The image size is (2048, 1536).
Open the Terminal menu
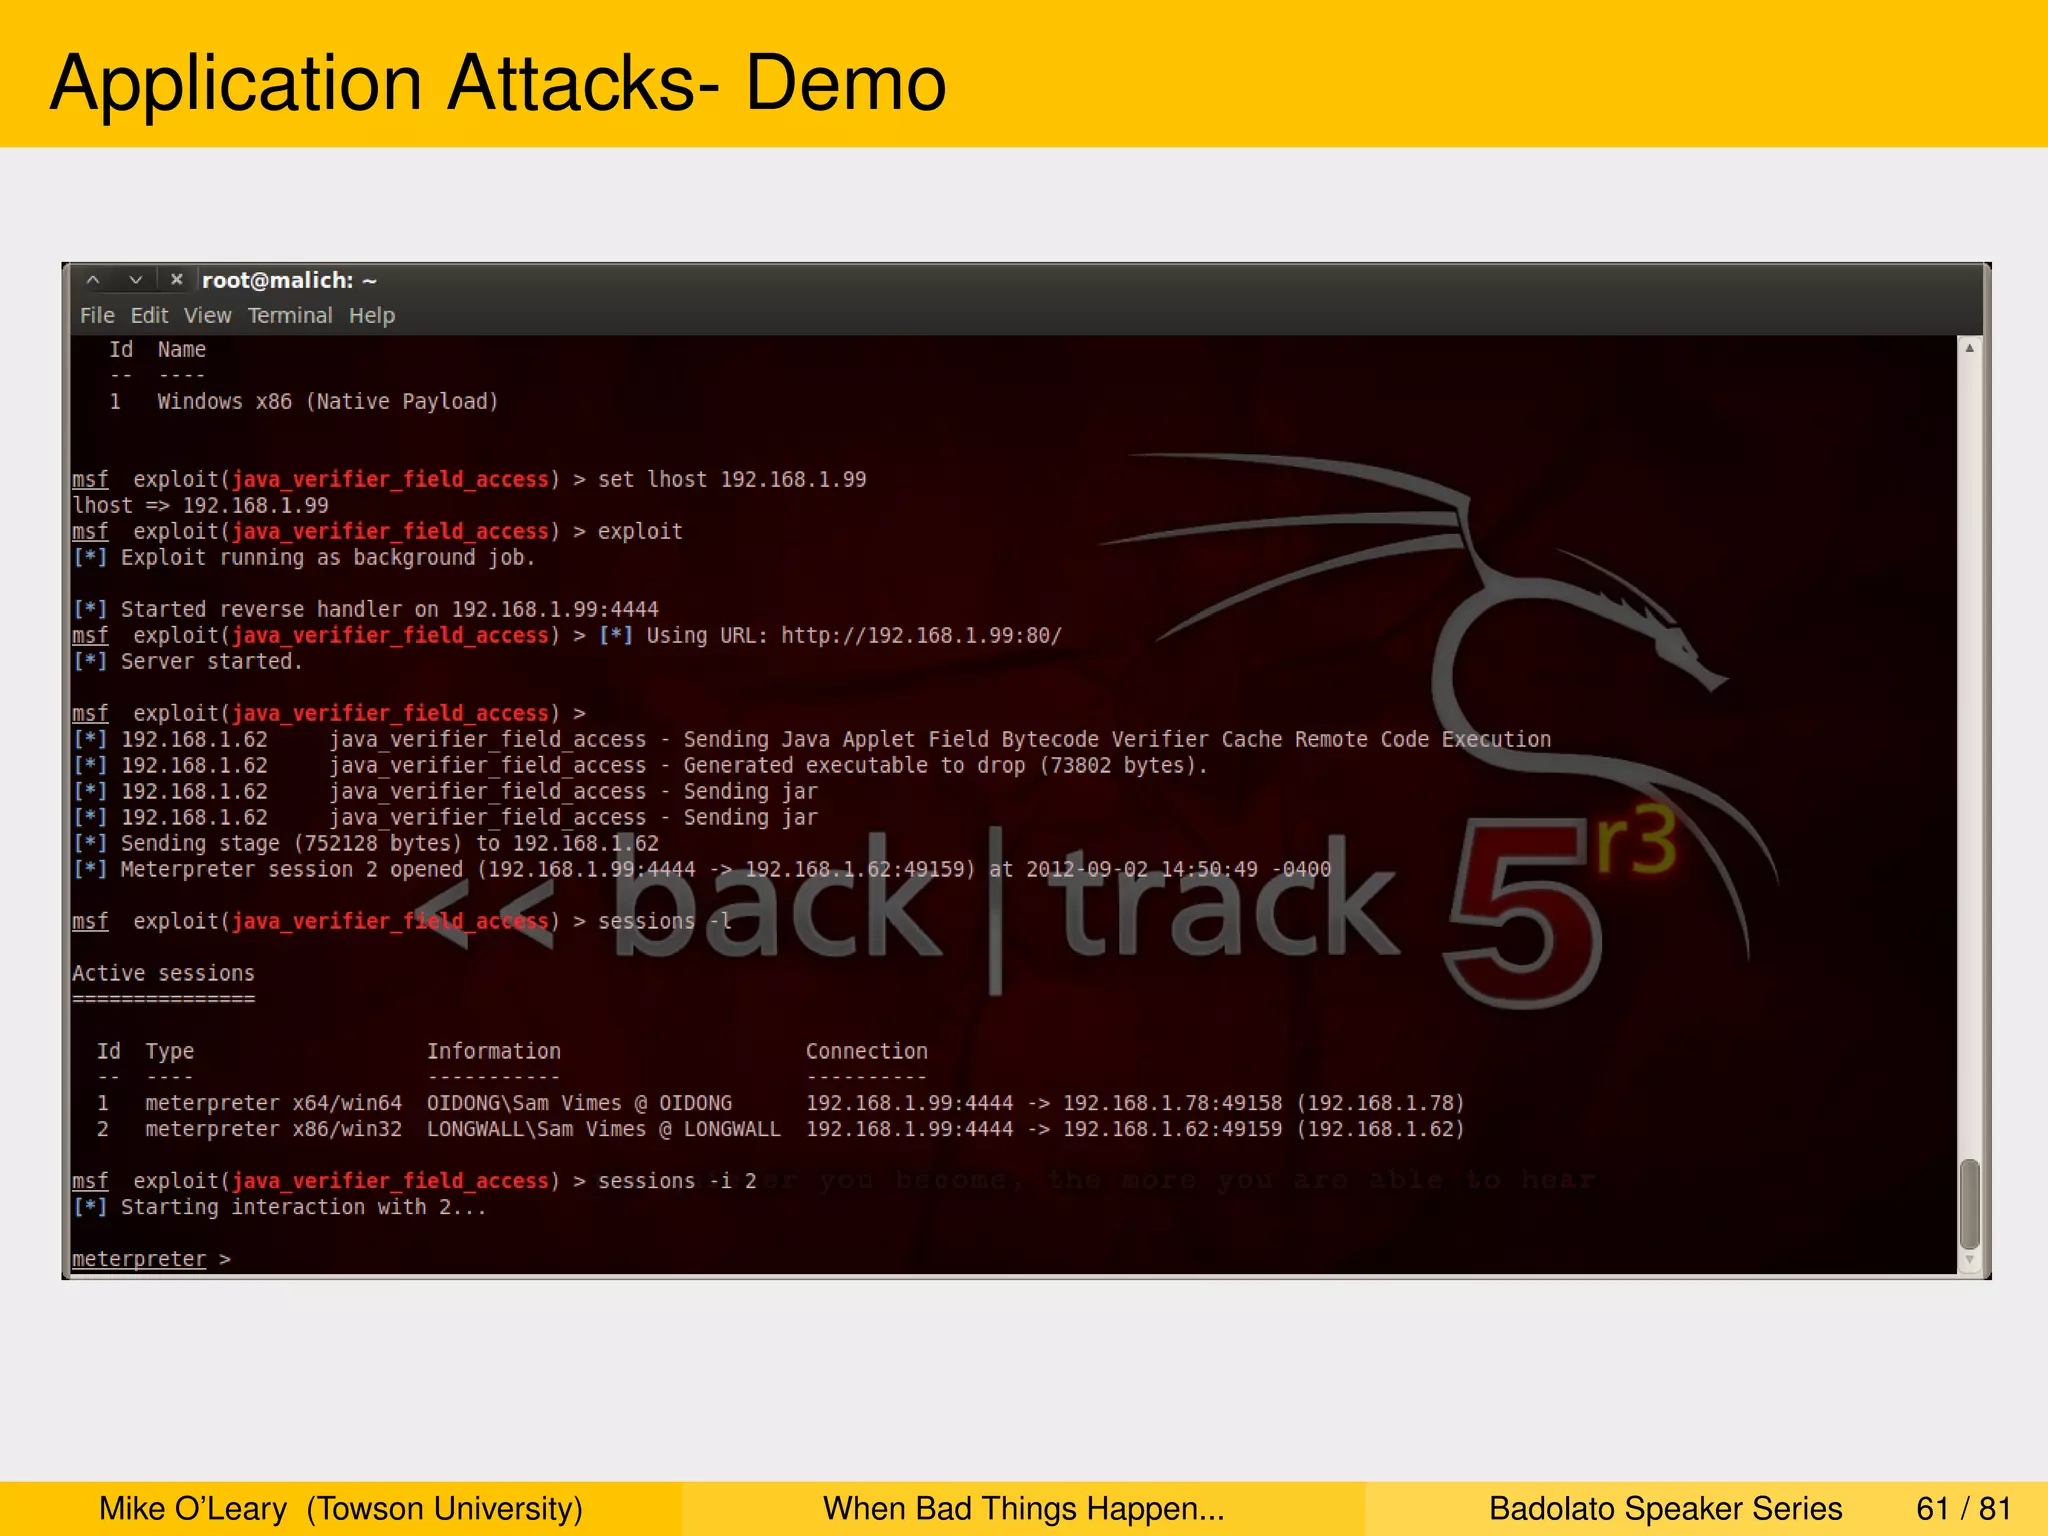point(290,315)
